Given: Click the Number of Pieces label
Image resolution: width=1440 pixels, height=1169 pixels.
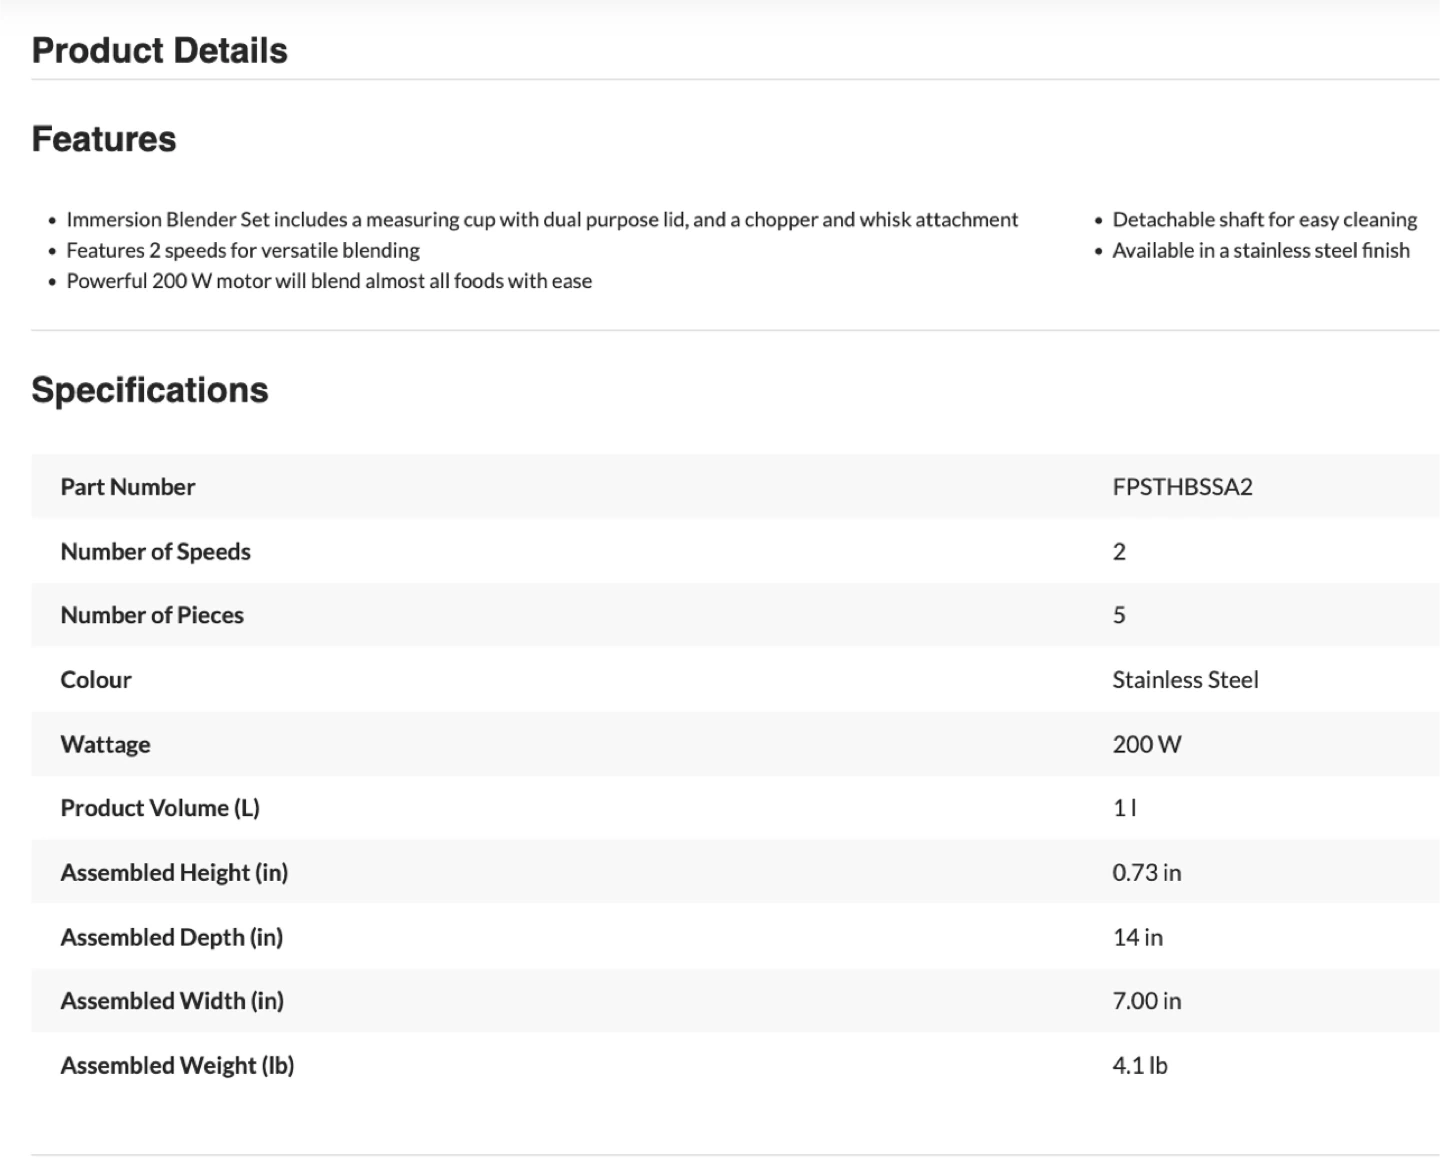Looking at the screenshot, I should coord(152,615).
